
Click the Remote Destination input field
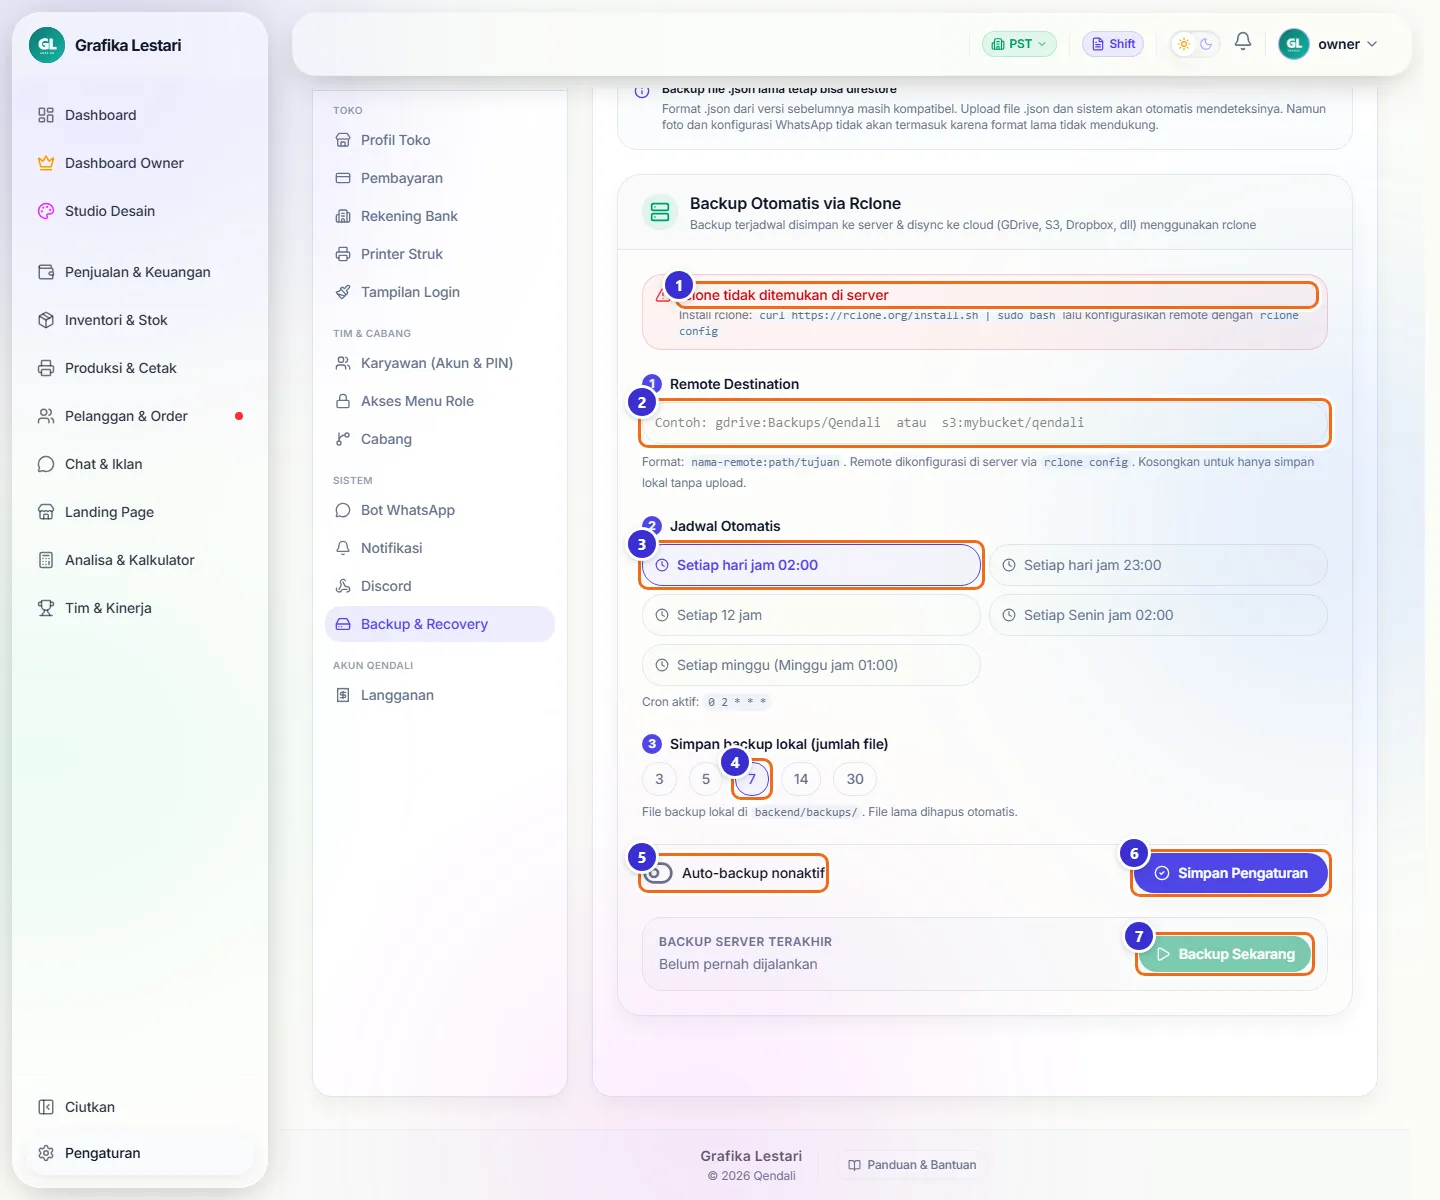click(985, 423)
